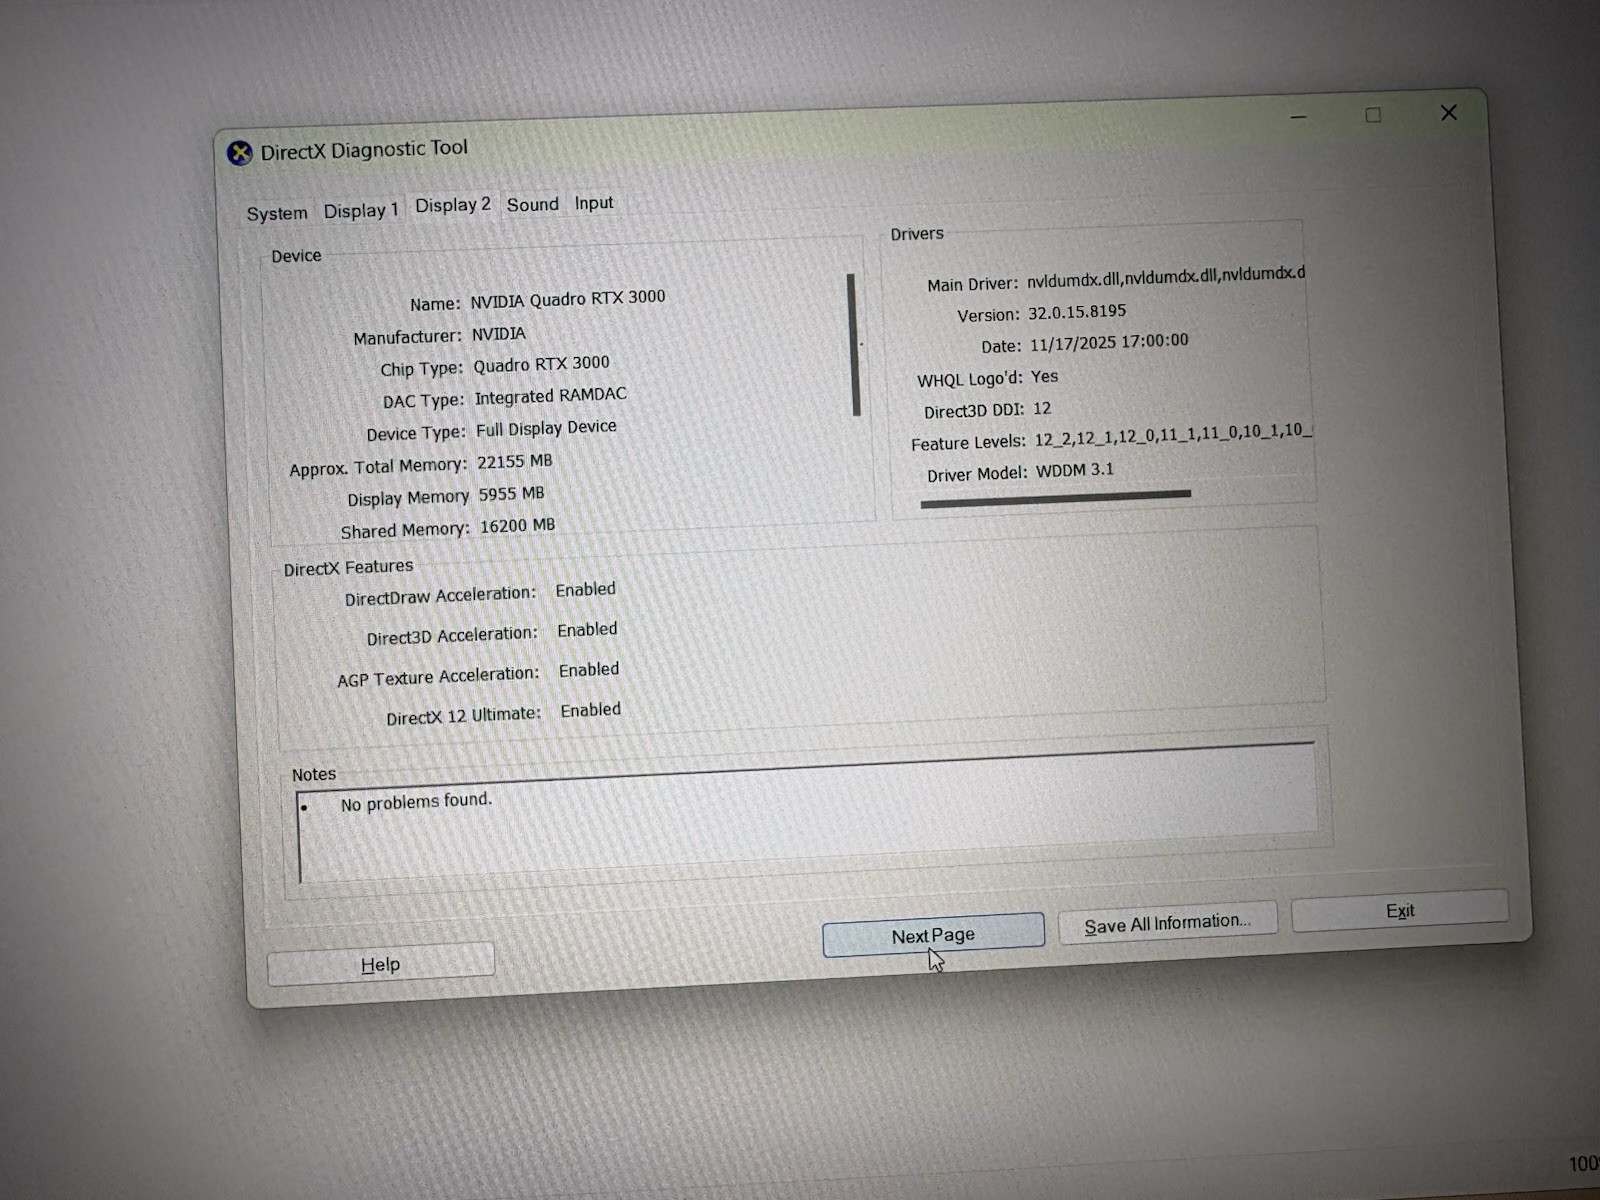Click AGP Texture Acceleration Enabled value
1600x1200 pixels.
point(589,670)
